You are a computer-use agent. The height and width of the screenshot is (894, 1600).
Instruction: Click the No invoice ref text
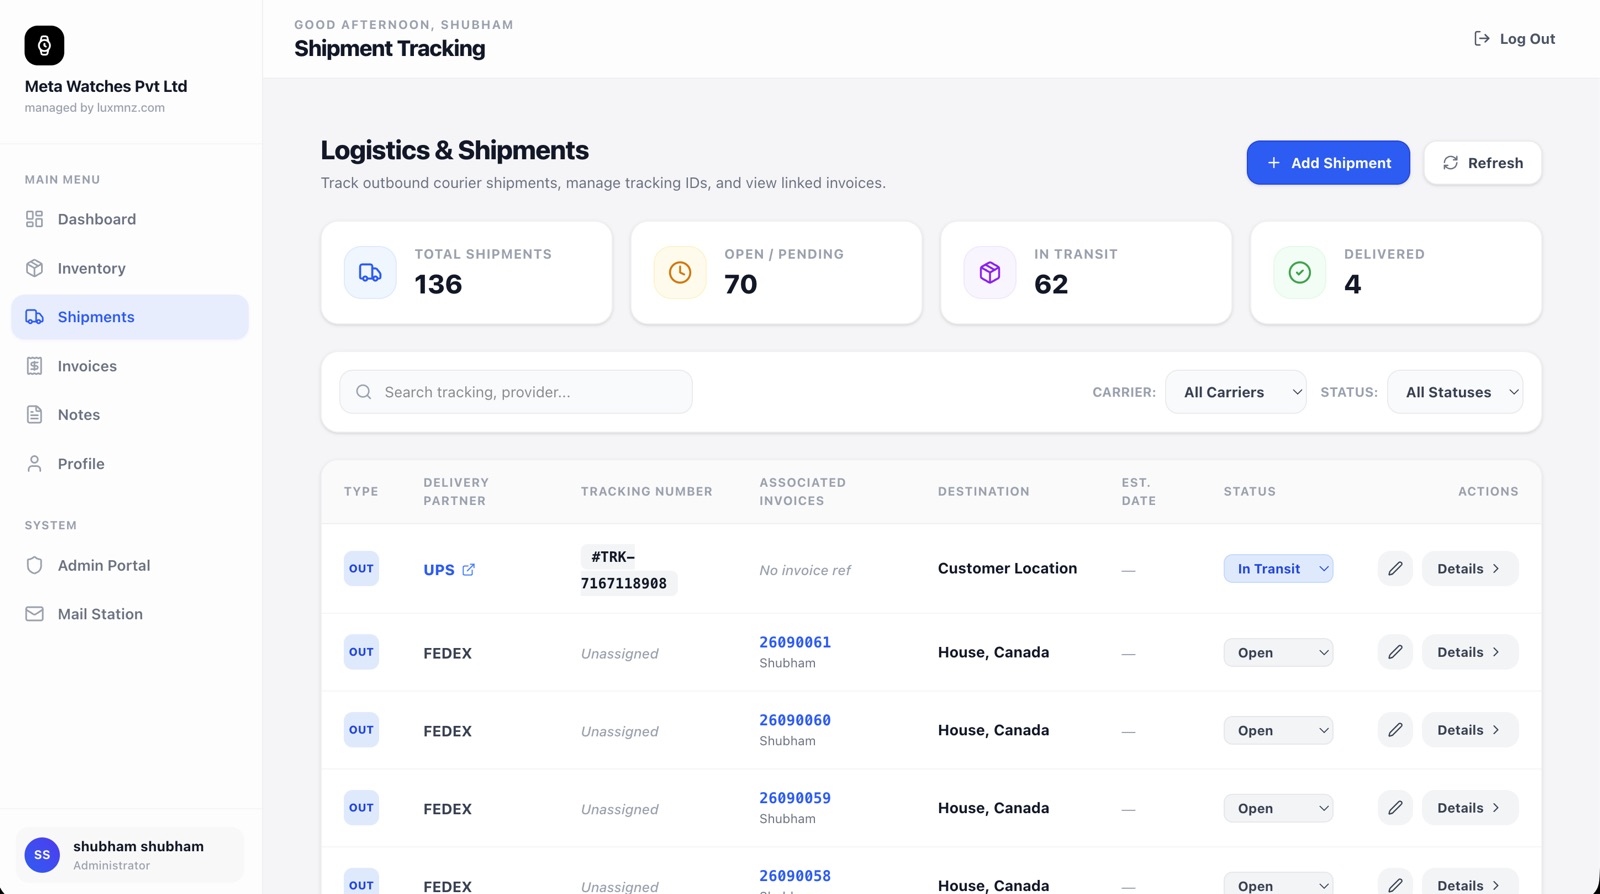805,570
